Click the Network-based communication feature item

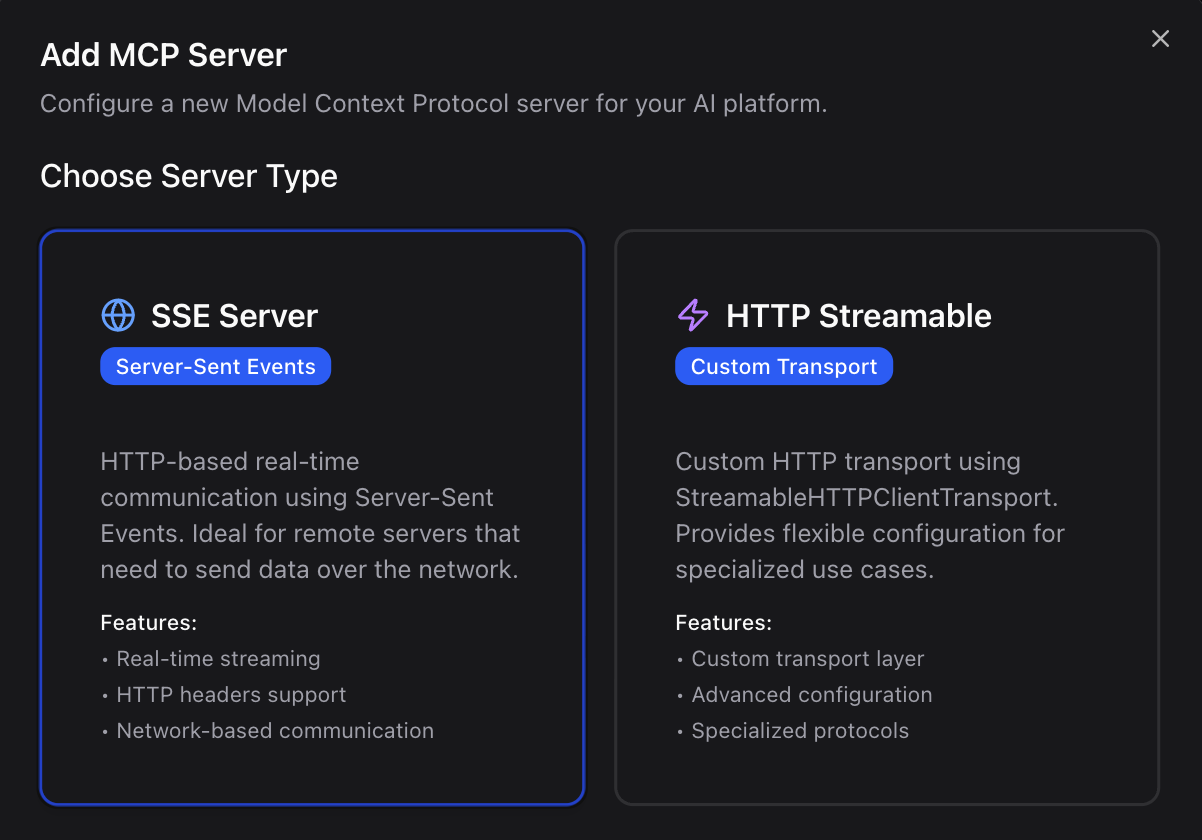275,730
